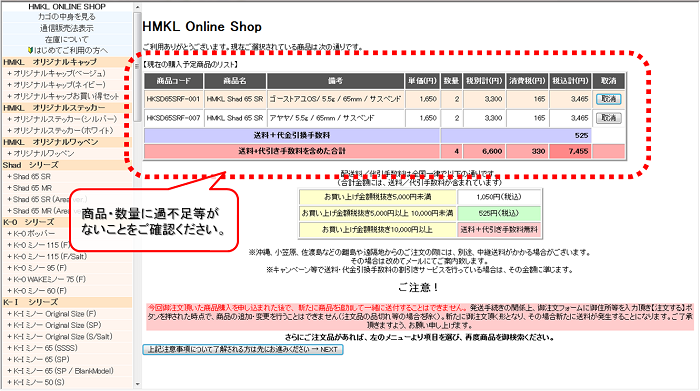
Task: Click the NEXT button to proceed
Action: click(243, 349)
